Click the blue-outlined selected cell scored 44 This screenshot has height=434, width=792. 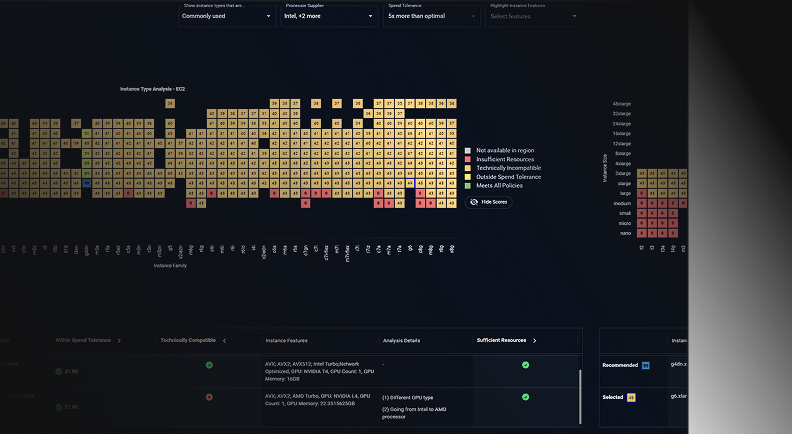(410, 183)
